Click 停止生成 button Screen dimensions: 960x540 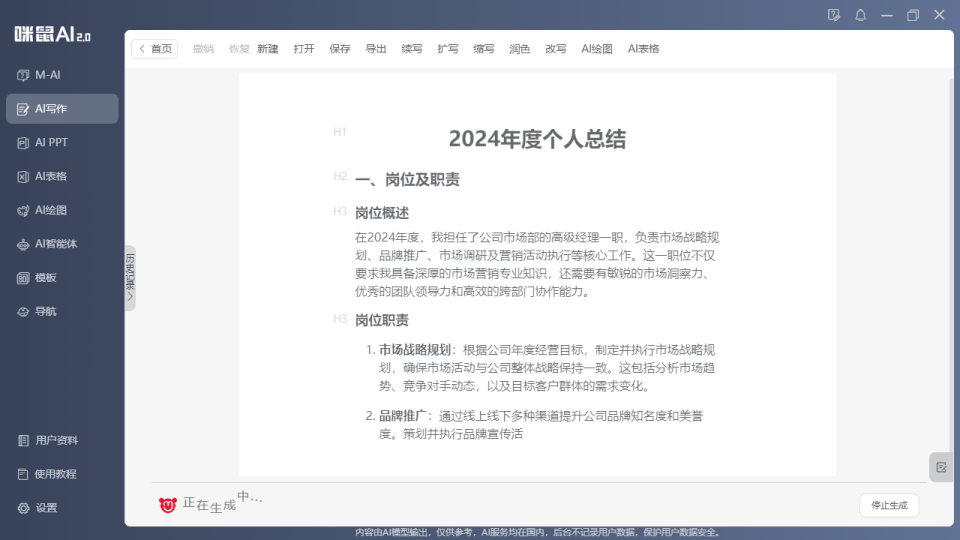tap(889, 505)
